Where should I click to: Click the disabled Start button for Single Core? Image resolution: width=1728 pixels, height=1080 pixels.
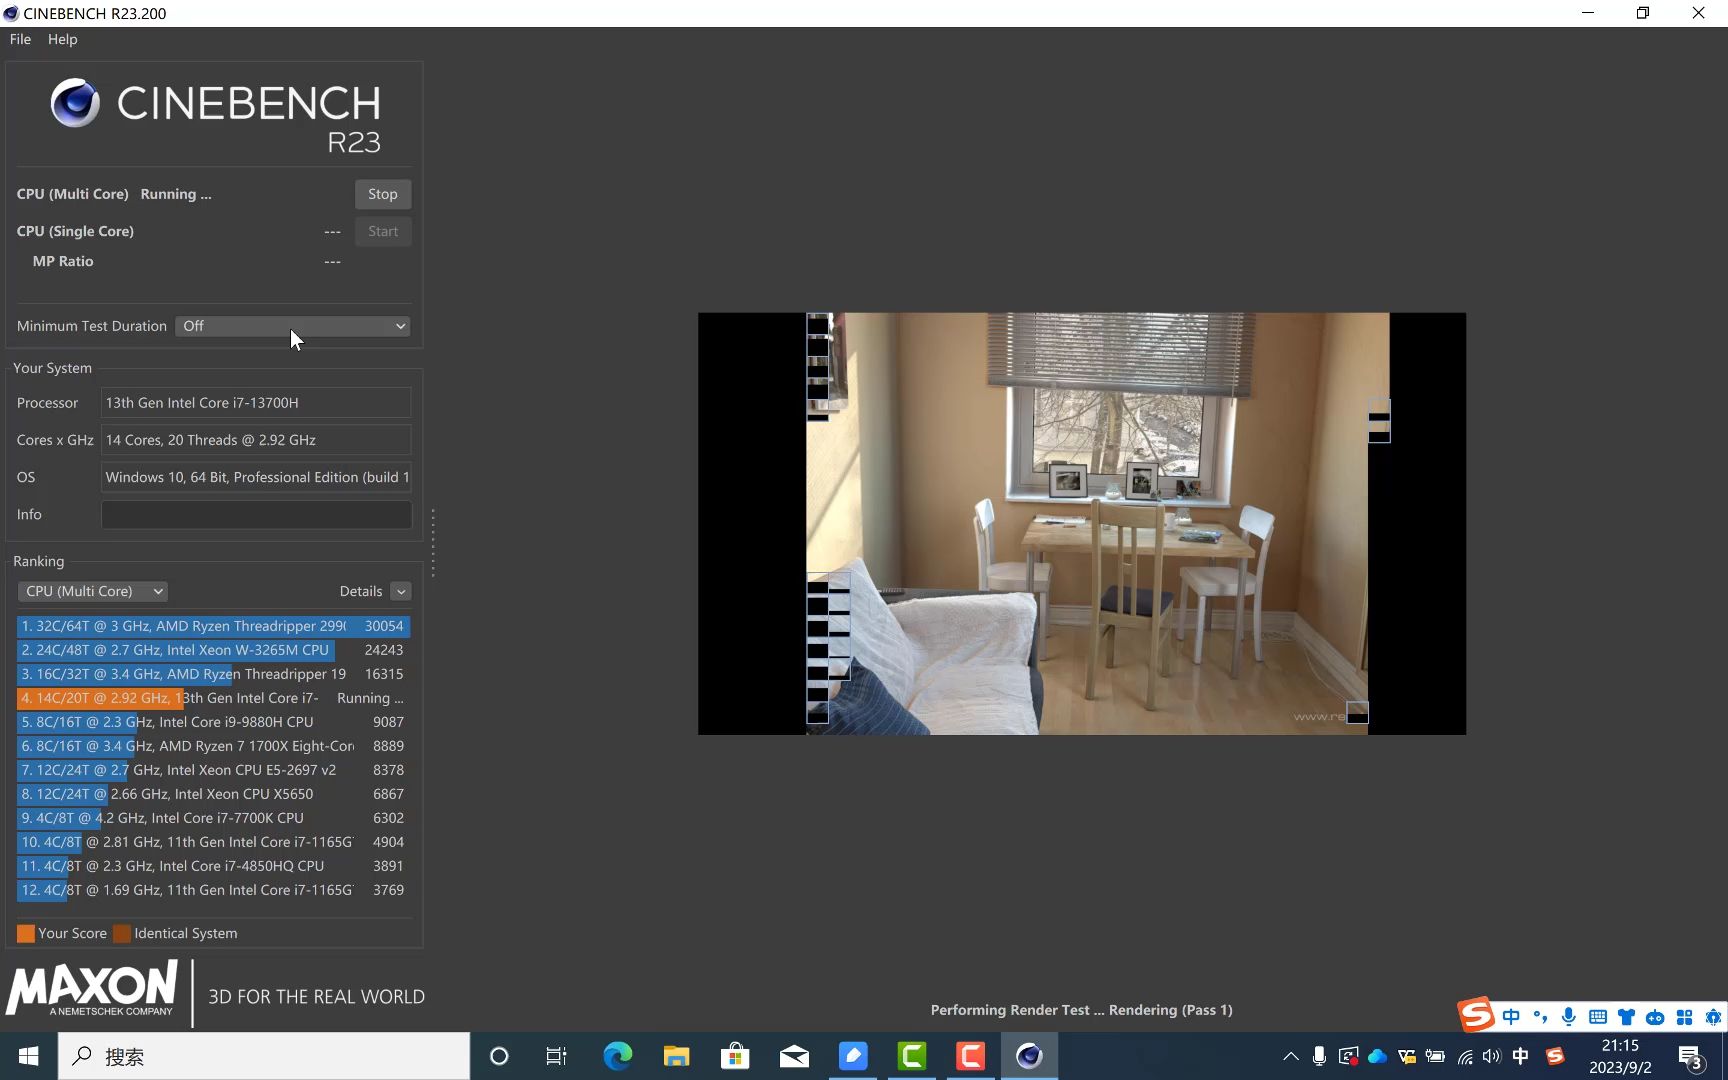382,231
